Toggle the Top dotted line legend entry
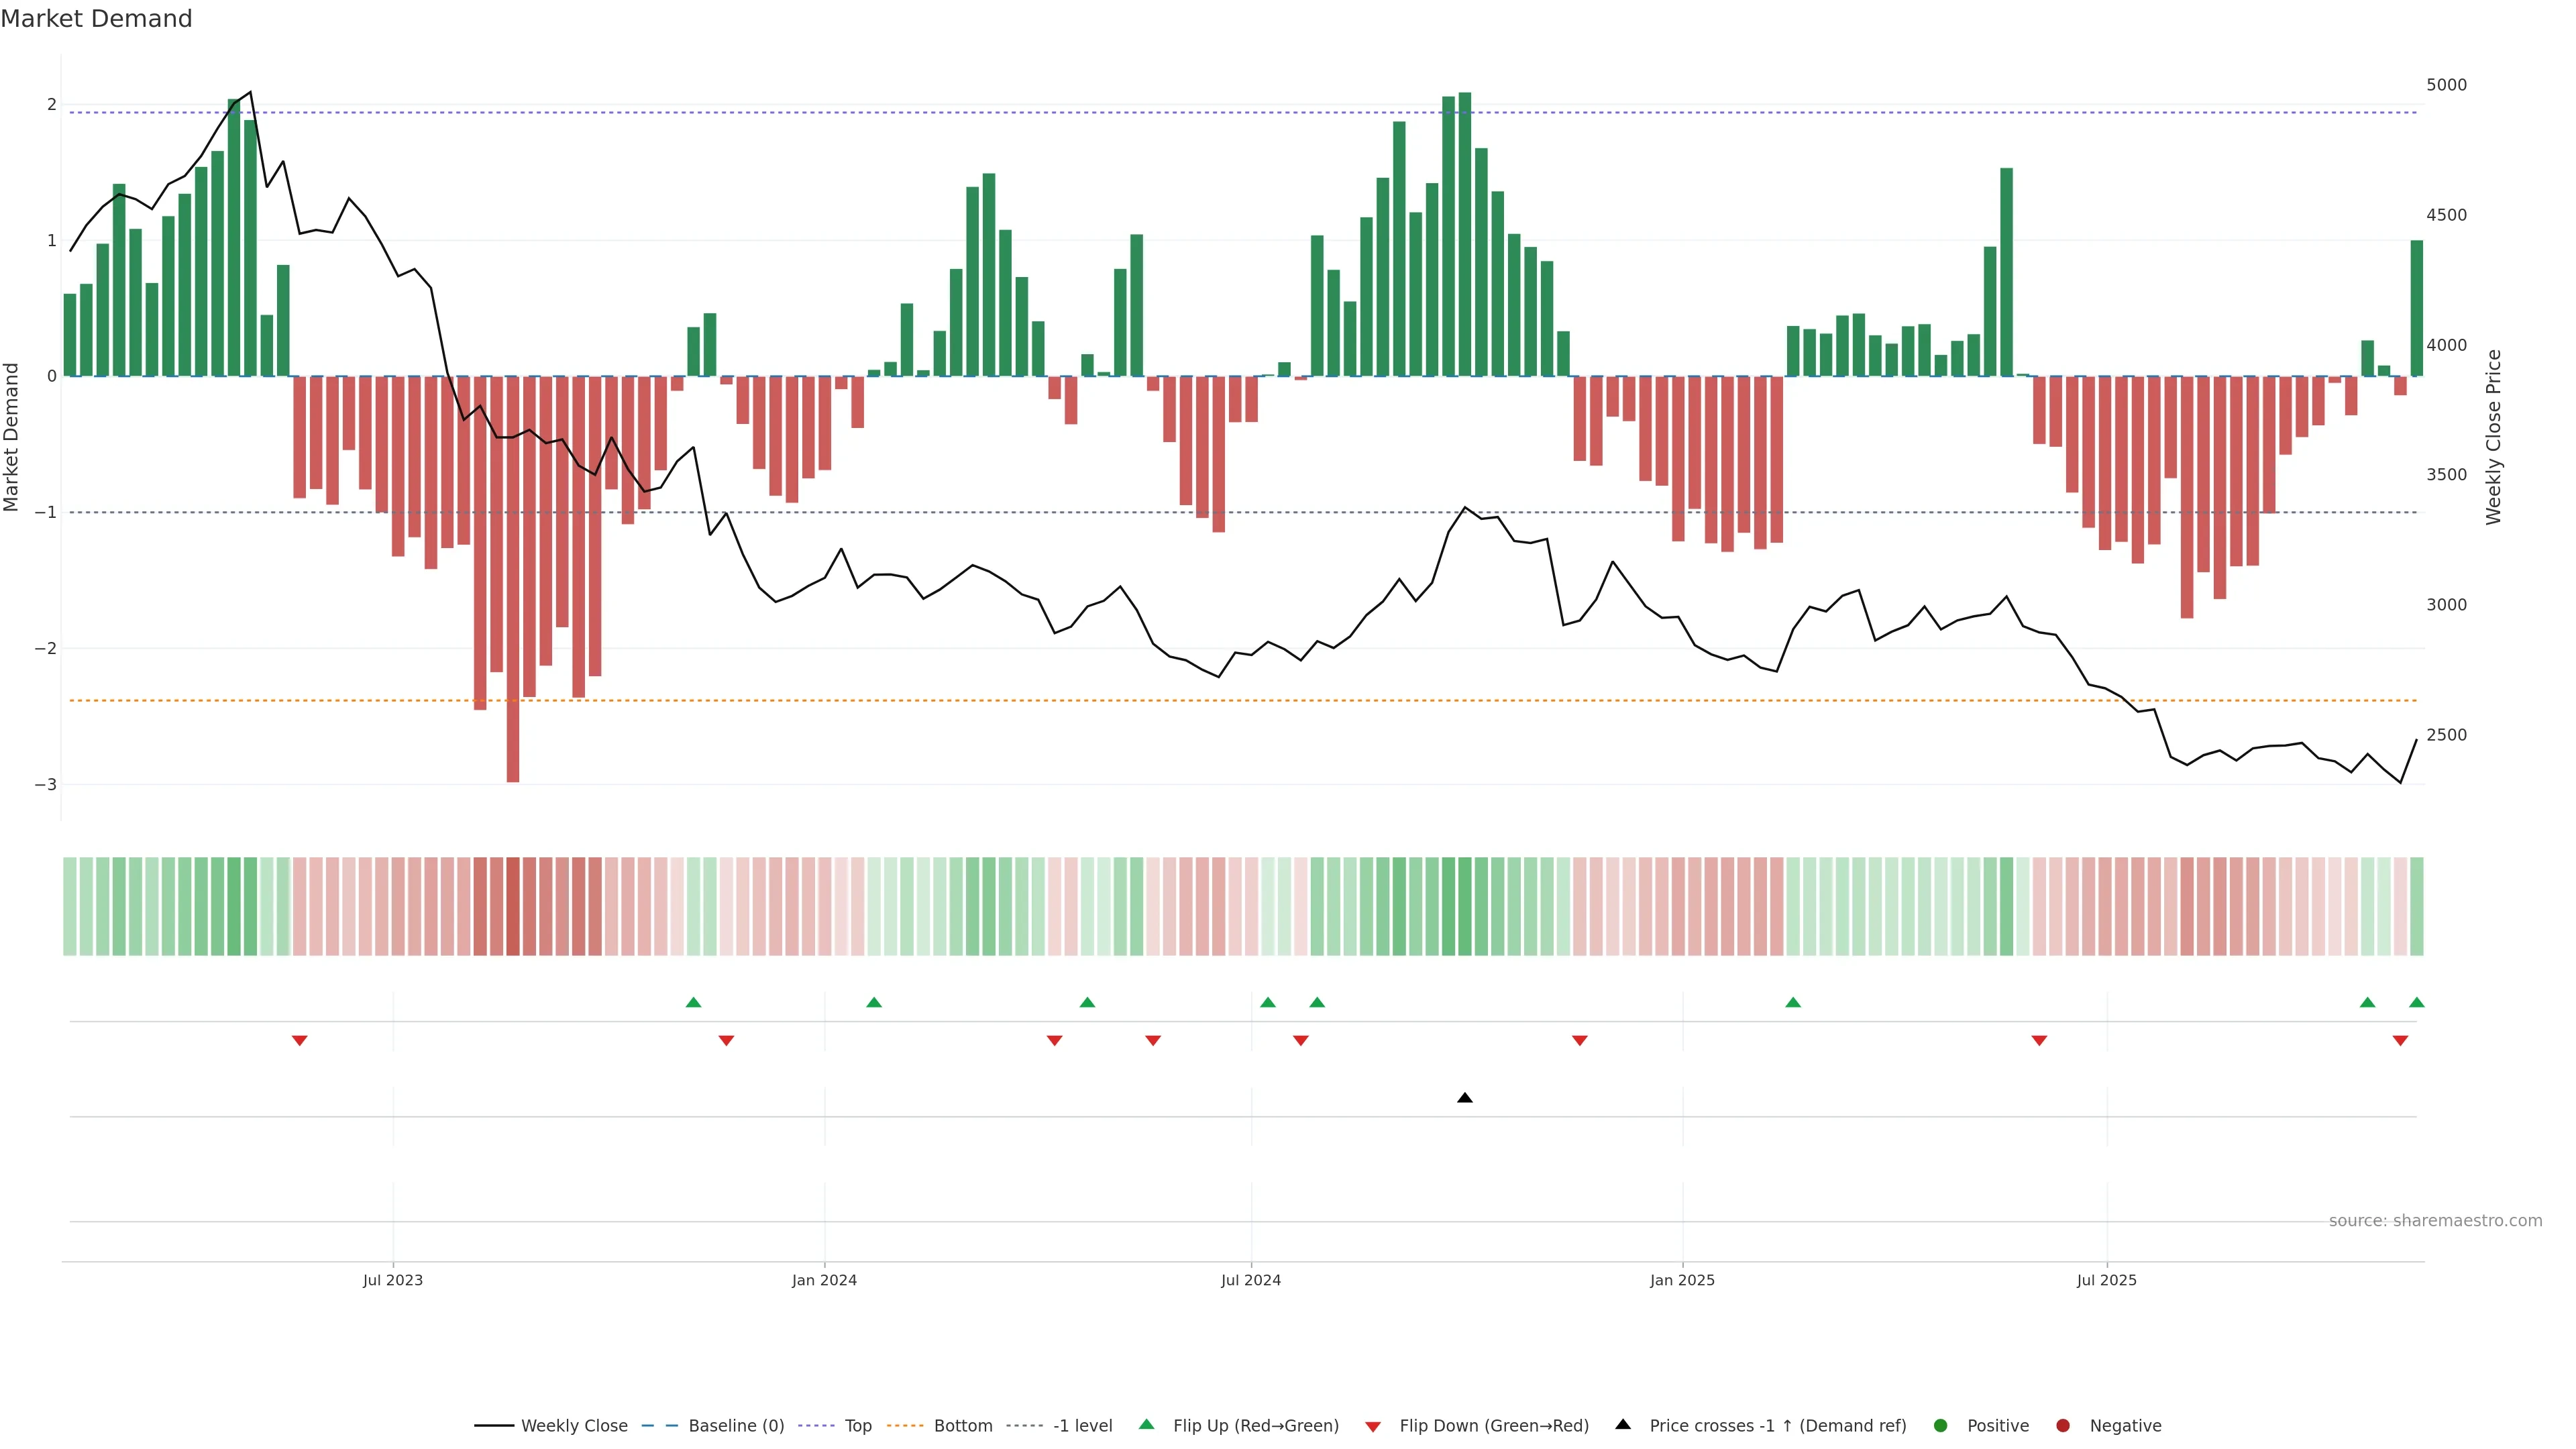This screenshot has width=2576, height=1449. tap(857, 1425)
